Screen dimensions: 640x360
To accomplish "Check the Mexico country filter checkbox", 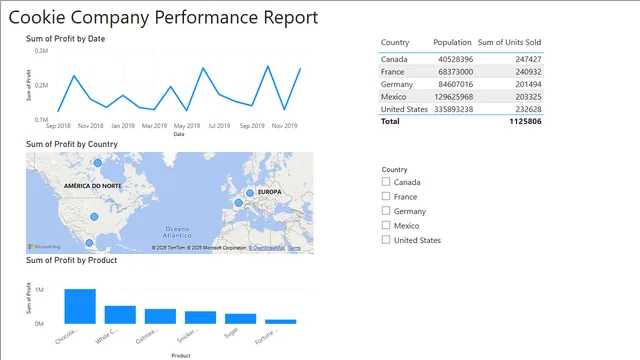I will pyautogui.click(x=386, y=225).
